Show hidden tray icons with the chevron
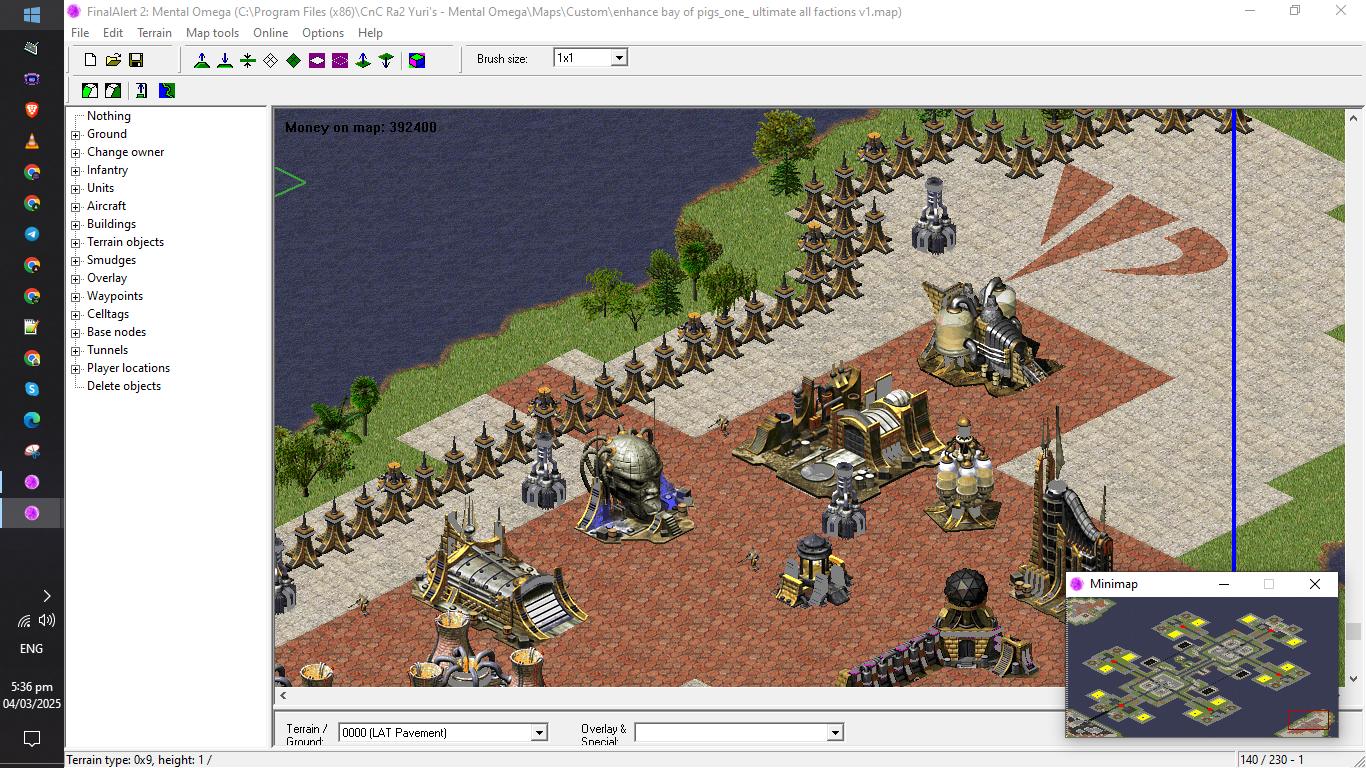Viewport: 1366px width, 768px height. click(47, 595)
